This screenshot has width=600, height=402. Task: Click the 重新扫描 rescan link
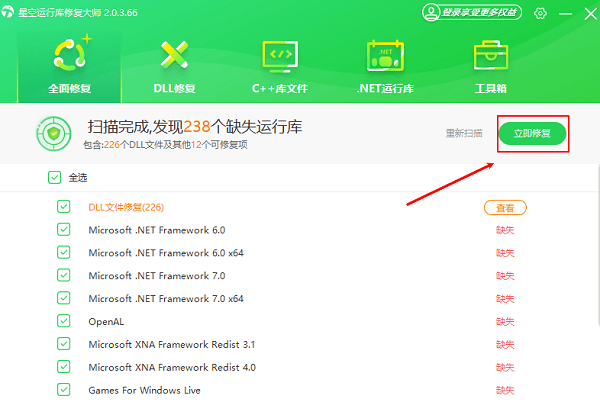point(464,133)
